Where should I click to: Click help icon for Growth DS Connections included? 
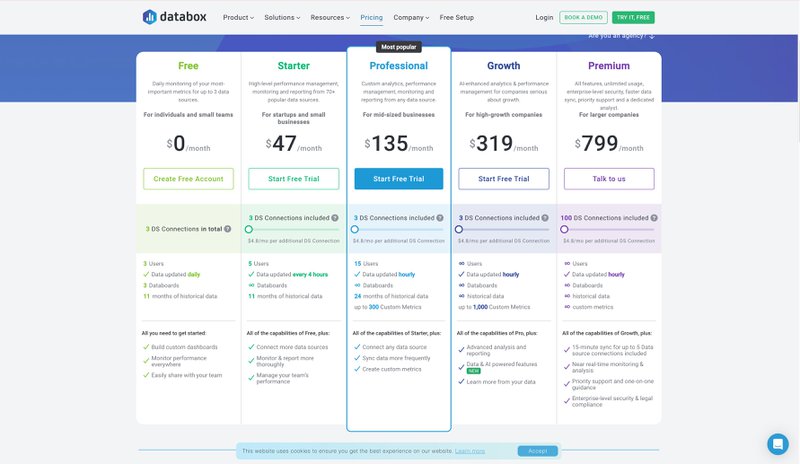click(x=543, y=217)
